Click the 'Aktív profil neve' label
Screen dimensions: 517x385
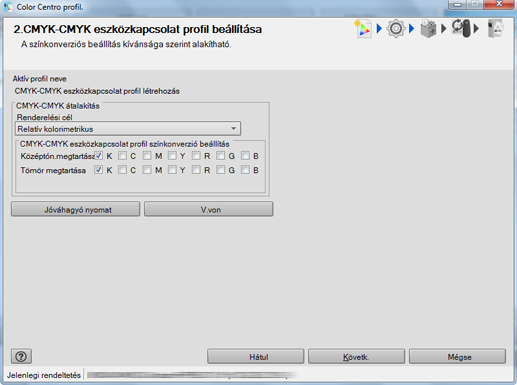click(x=40, y=79)
